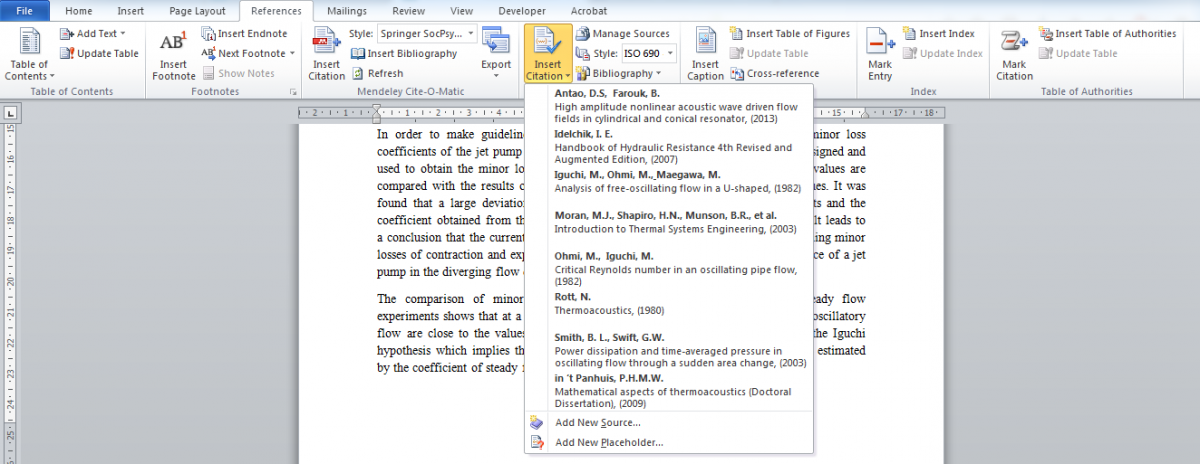Click Update Index
This screenshot has height=464, width=1200.
(x=943, y=53)
